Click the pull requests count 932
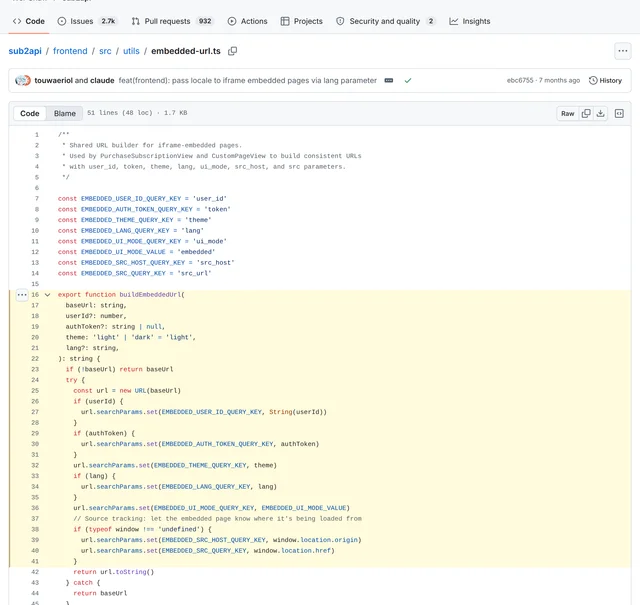 (205, 21)
